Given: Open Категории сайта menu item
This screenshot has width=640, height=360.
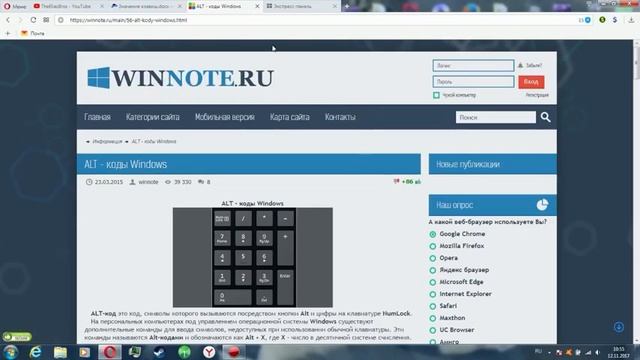Looking at the screenshot, I should pyautogui.click(x=152, y=117).
